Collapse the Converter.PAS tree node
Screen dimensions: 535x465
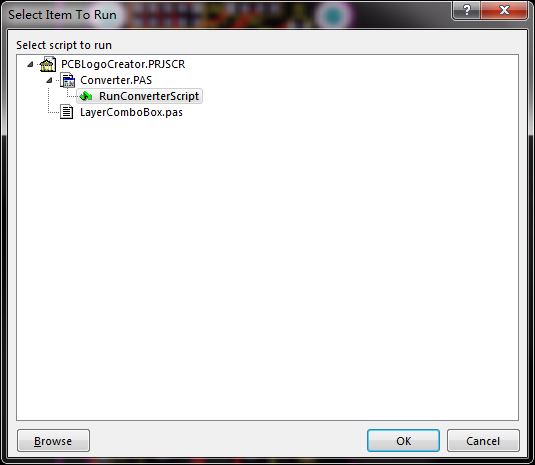49,80
